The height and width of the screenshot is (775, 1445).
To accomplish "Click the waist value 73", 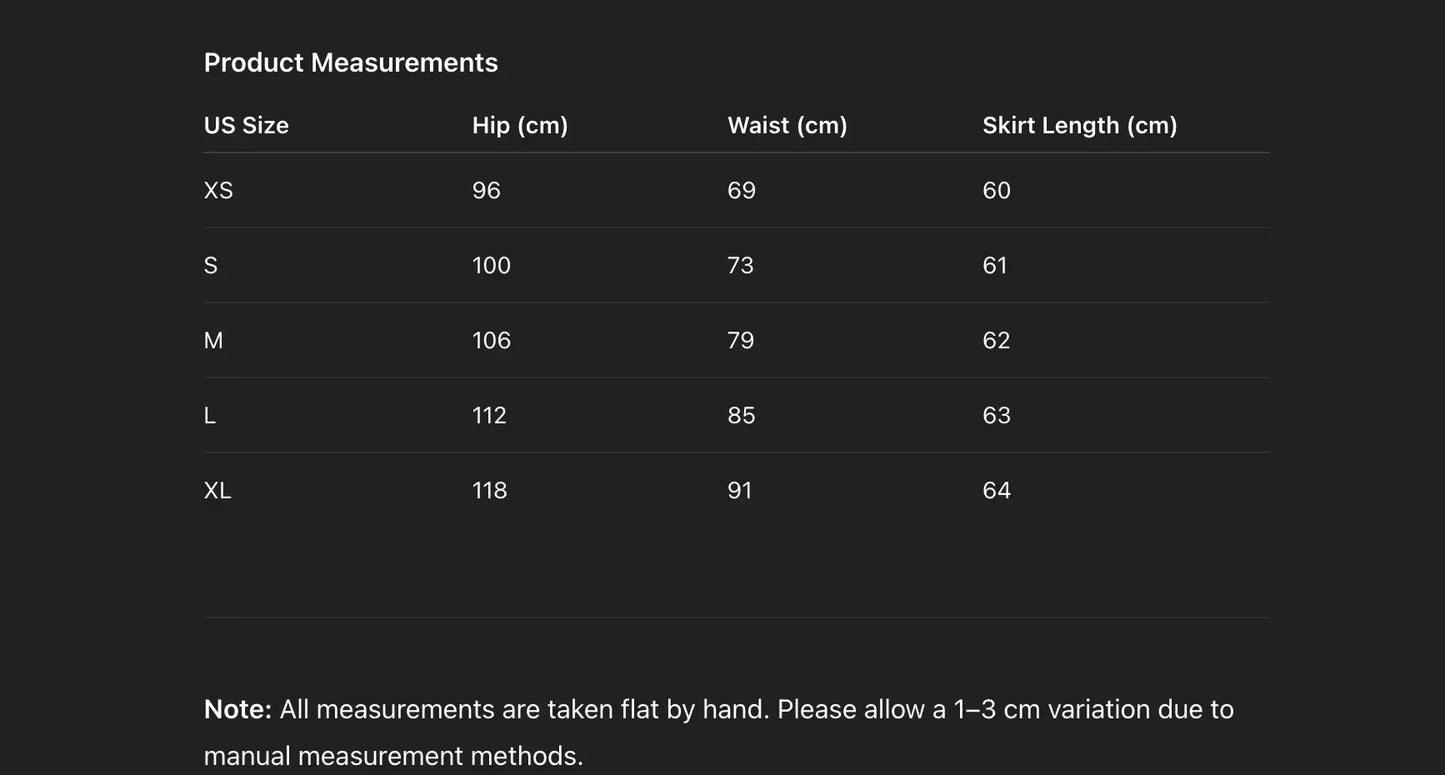I will (740, 265).
